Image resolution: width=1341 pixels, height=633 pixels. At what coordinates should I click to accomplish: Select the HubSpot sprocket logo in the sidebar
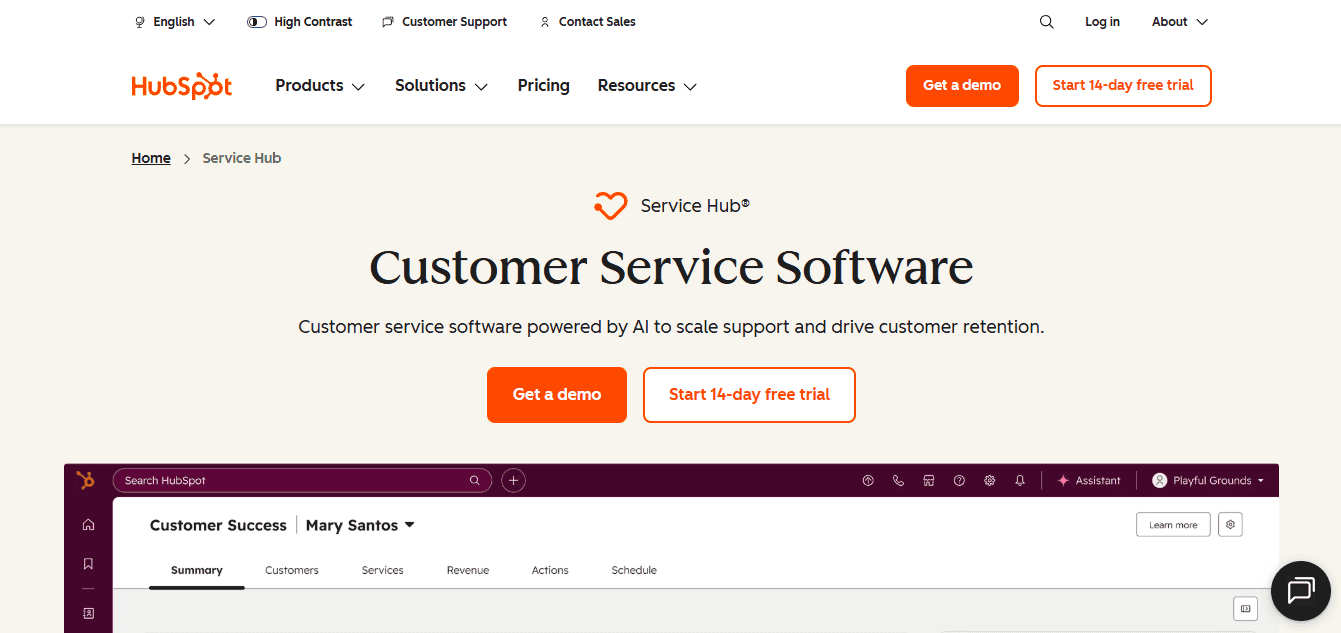[x=86, y=480]
